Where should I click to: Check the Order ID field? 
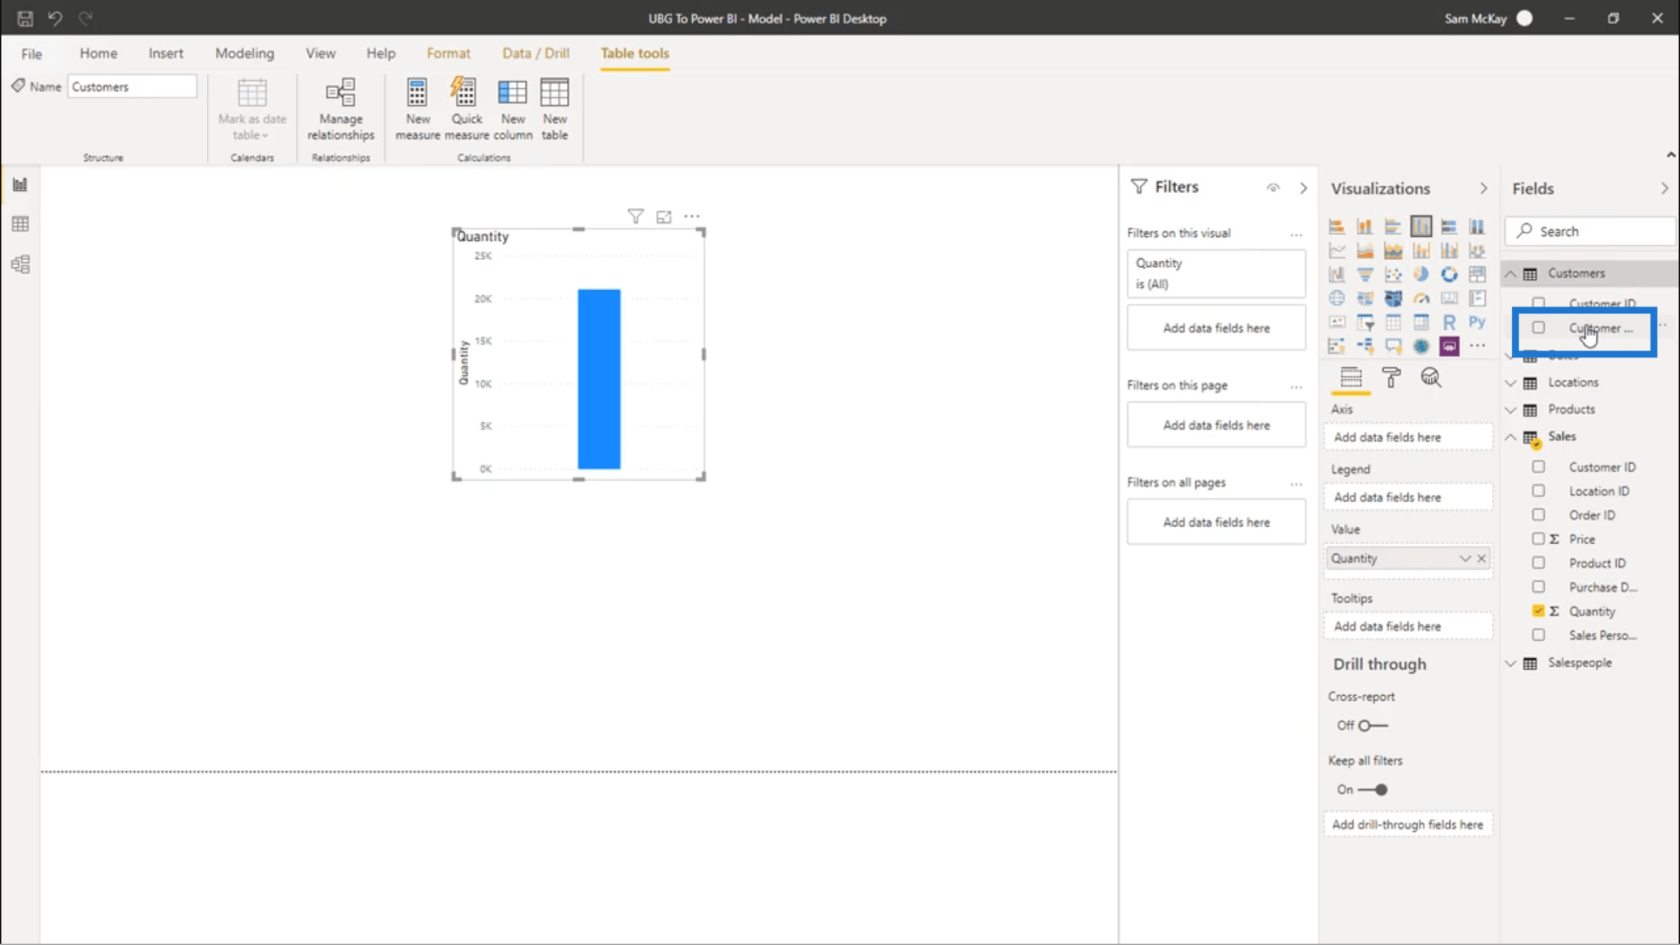coord(1538,515)
